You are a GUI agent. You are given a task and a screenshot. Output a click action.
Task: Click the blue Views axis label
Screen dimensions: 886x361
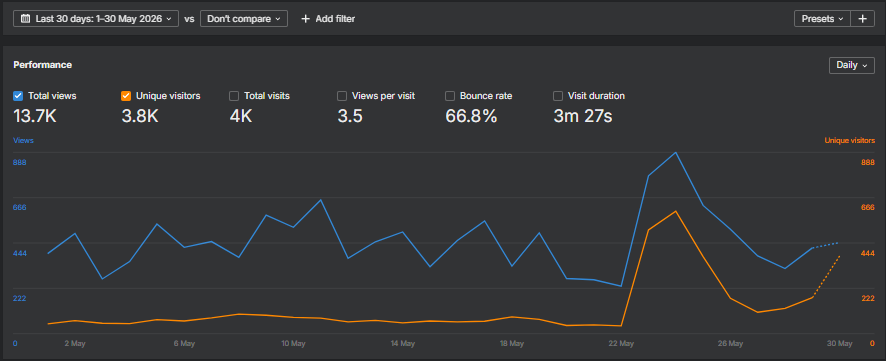[x=23, y=140]
